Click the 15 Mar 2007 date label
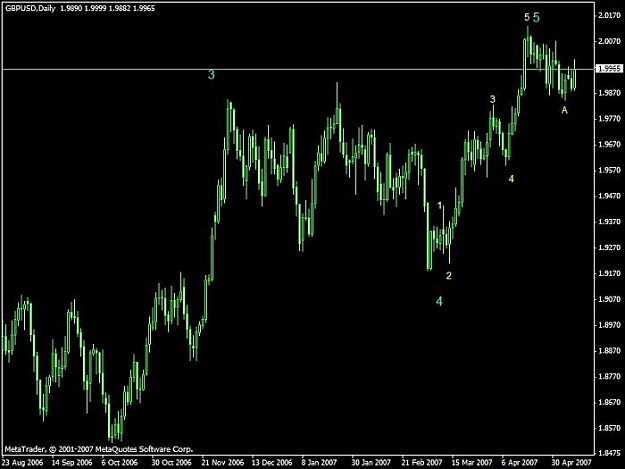The image size is (625, 469). pos(472,463)
